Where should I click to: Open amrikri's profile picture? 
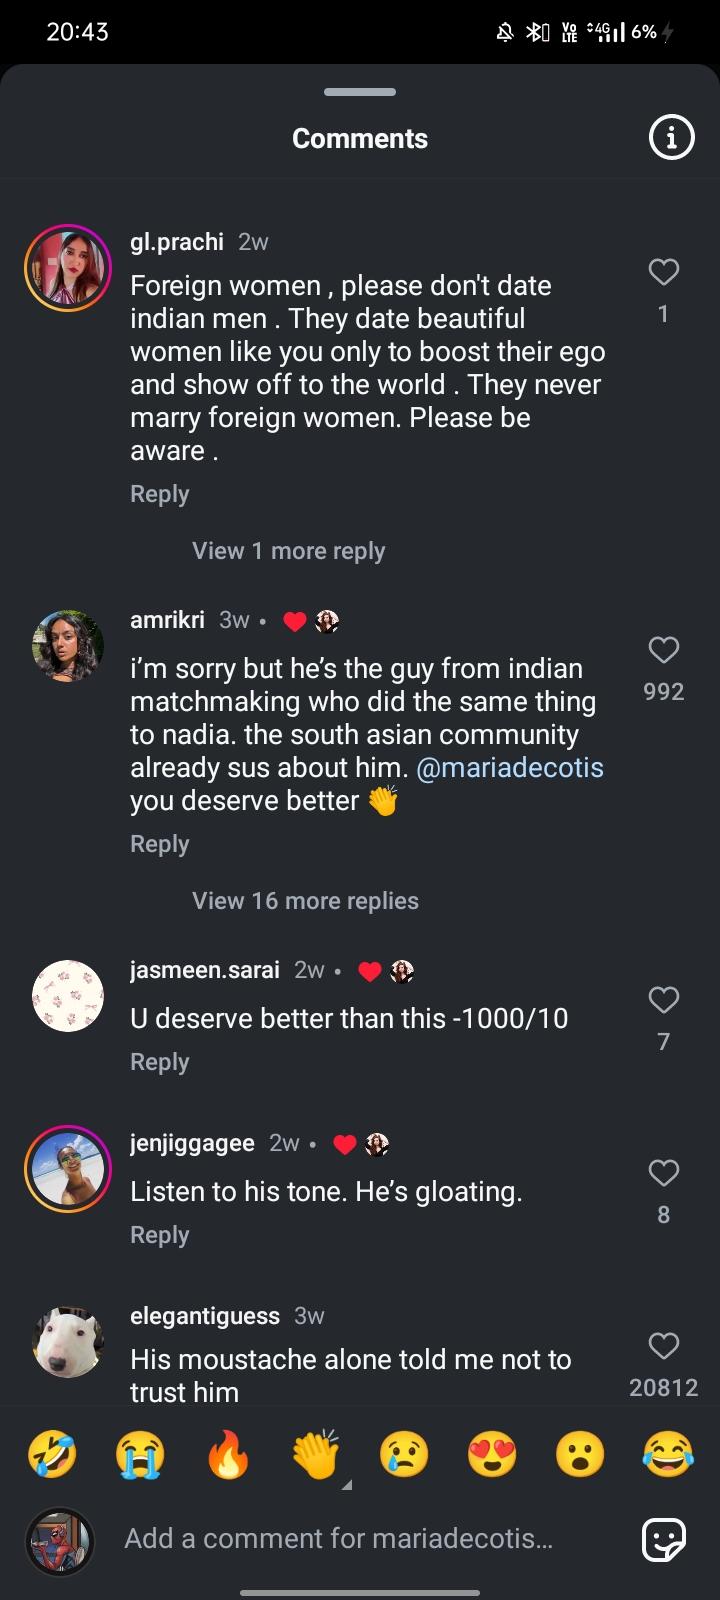click(x=68, y=646)
